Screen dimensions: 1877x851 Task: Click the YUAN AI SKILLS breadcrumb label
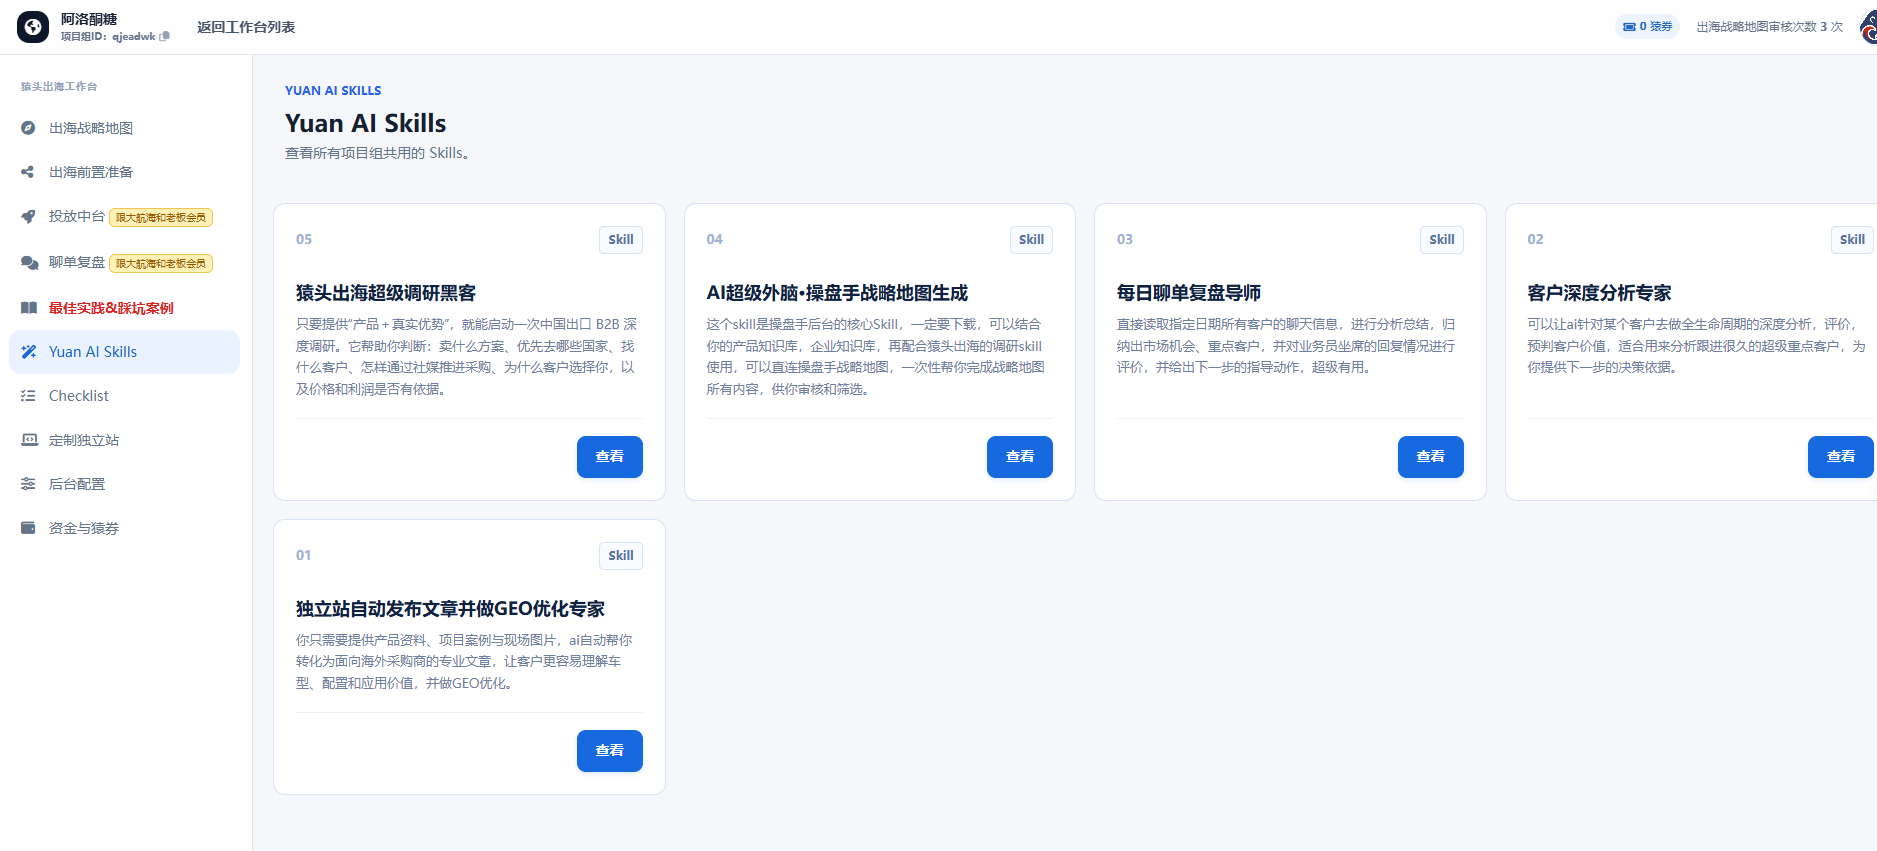(333, 90)
